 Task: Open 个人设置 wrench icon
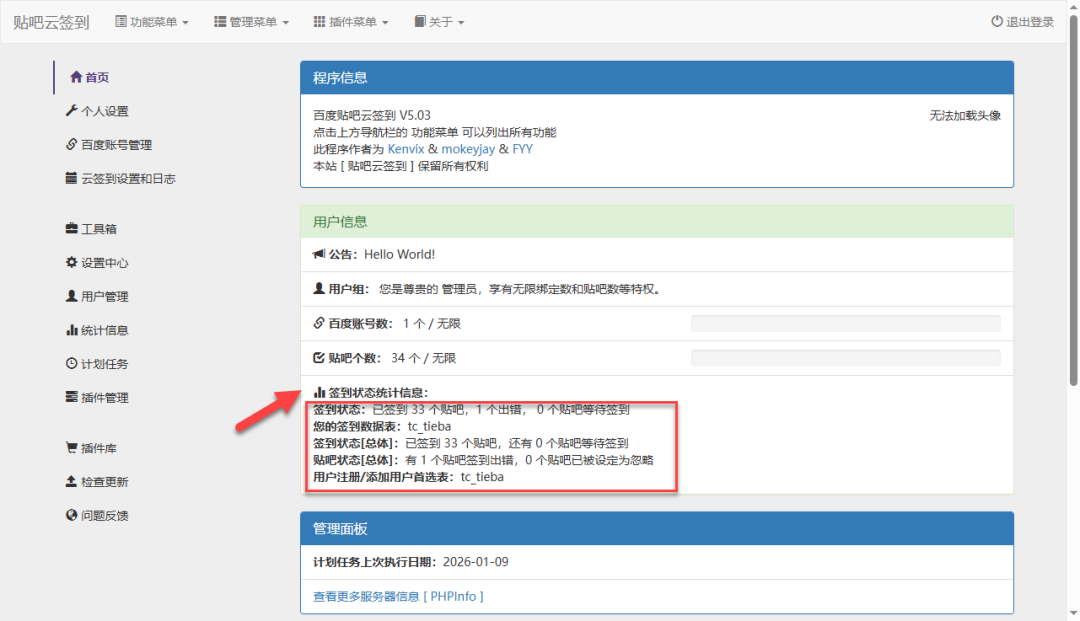71,110
